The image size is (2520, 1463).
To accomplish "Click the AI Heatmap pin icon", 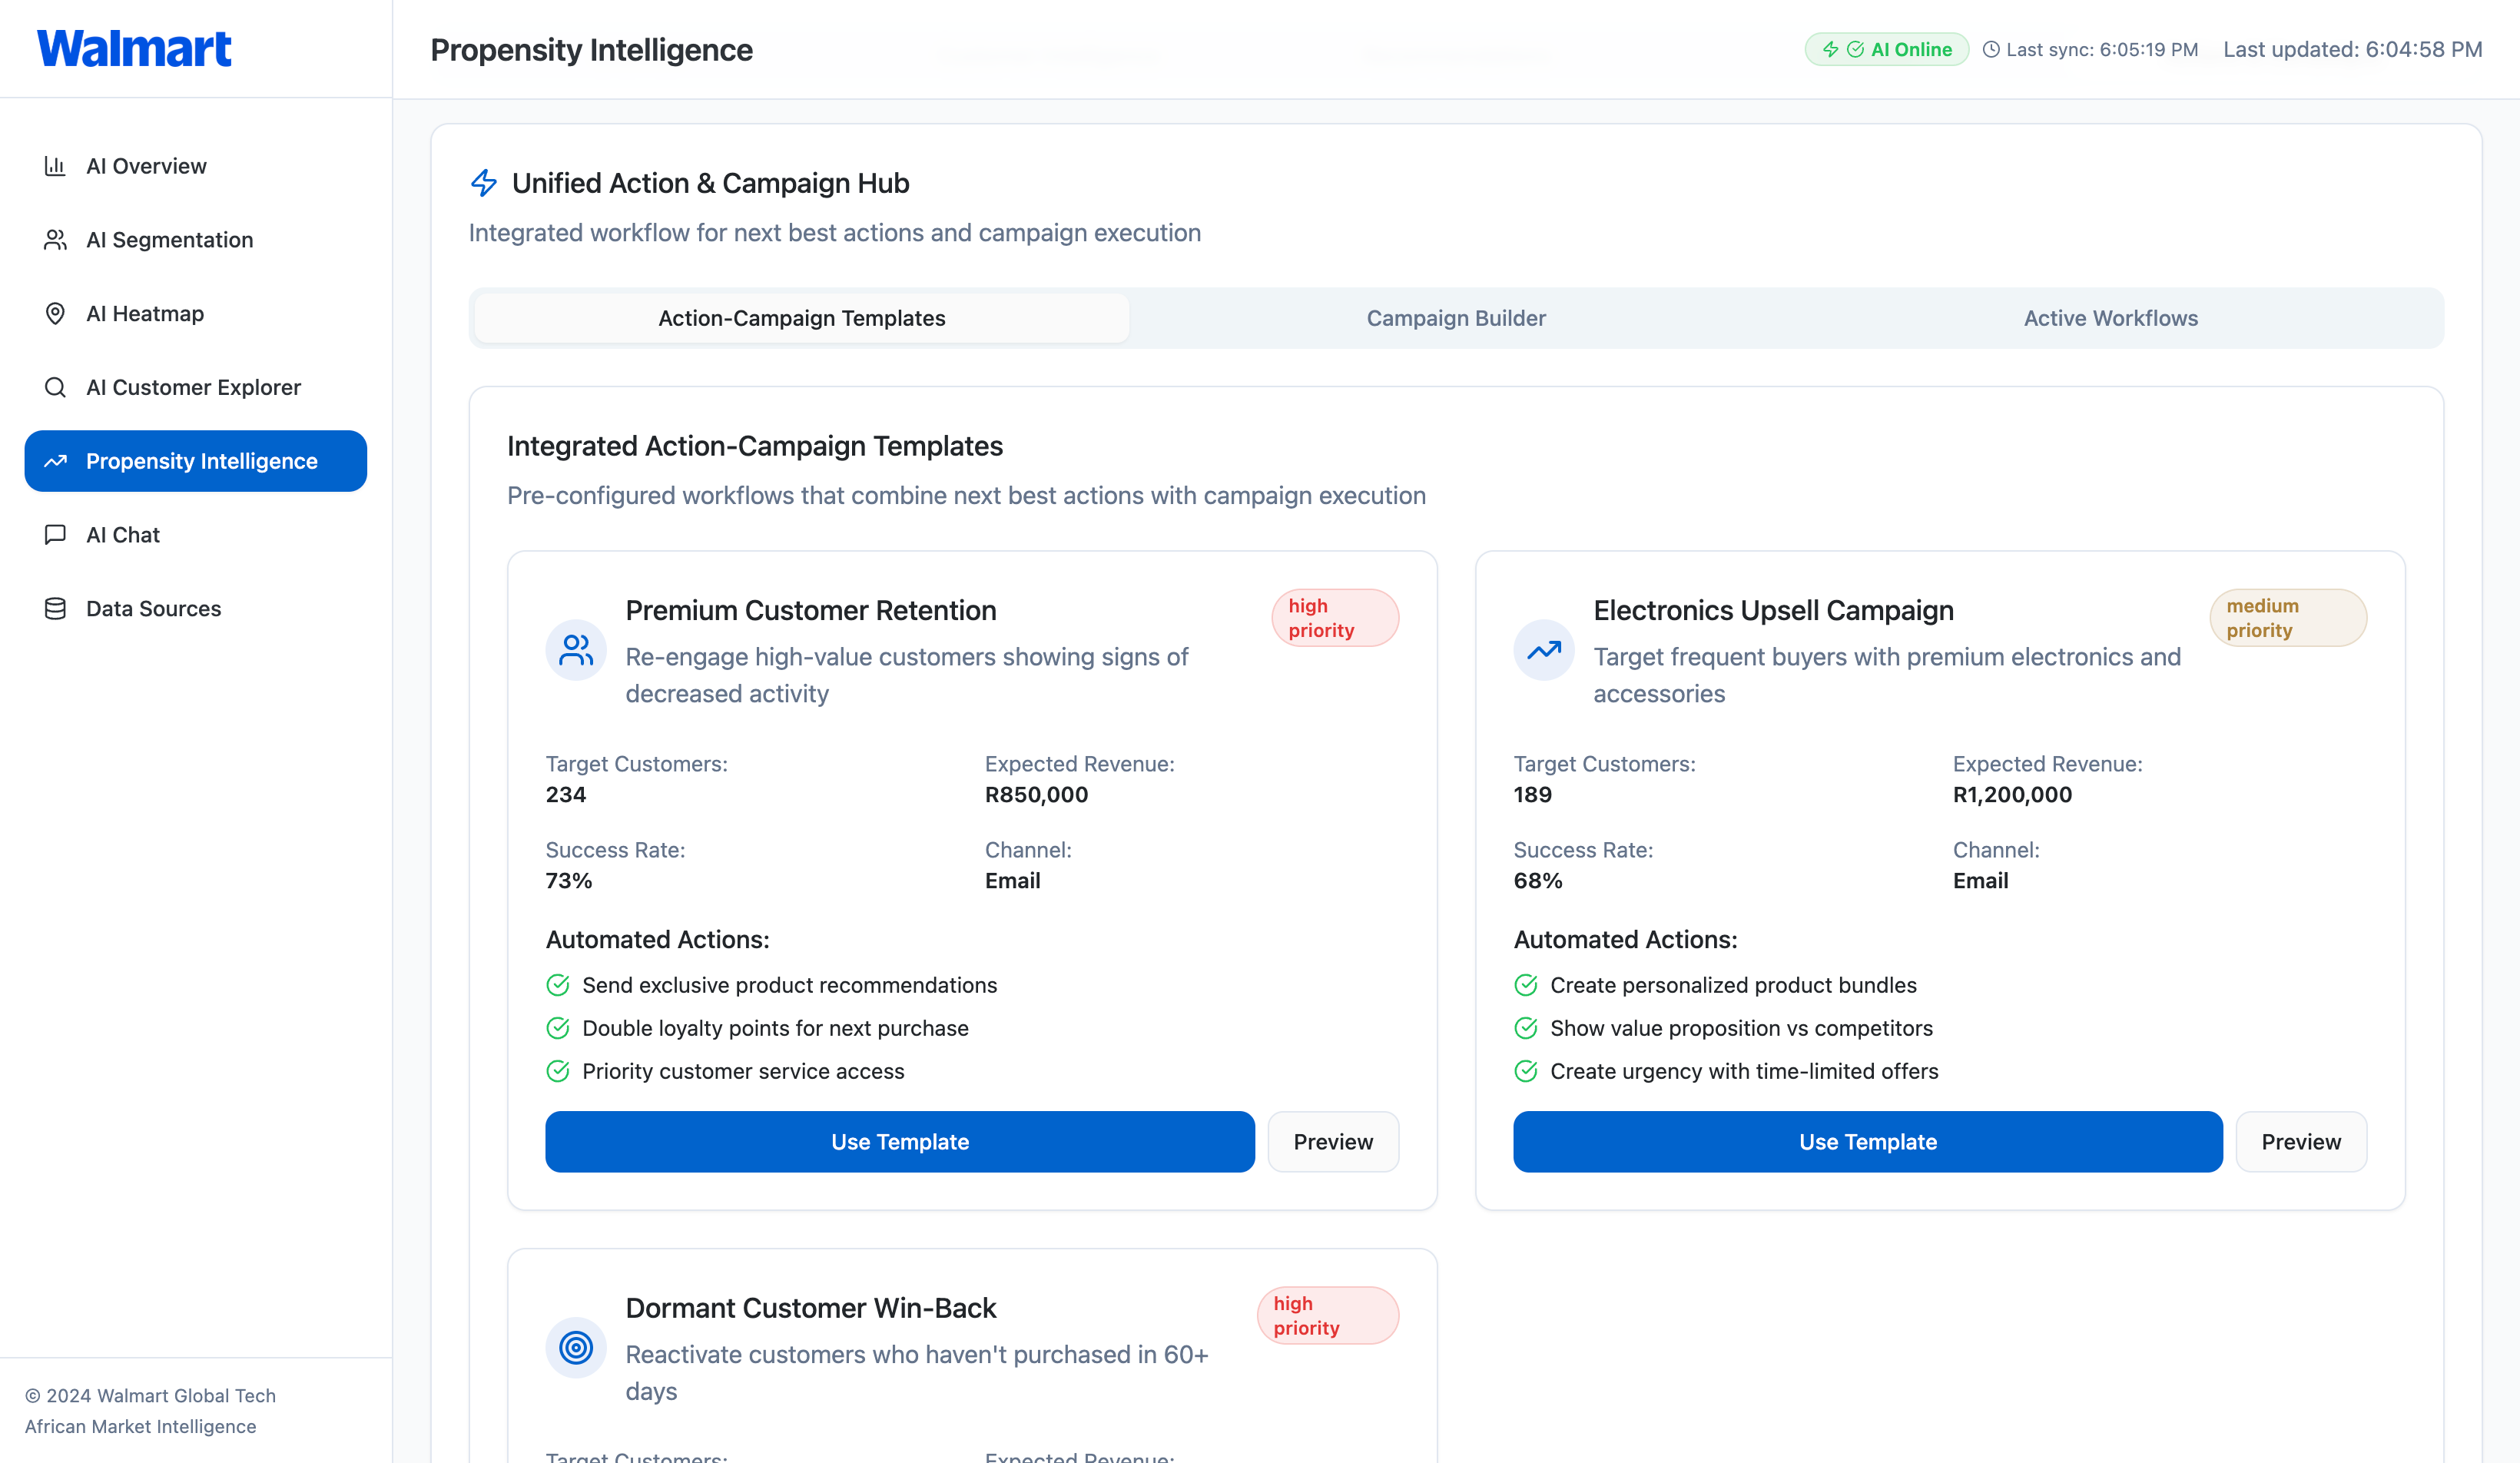I will click(x=55, y=314).
